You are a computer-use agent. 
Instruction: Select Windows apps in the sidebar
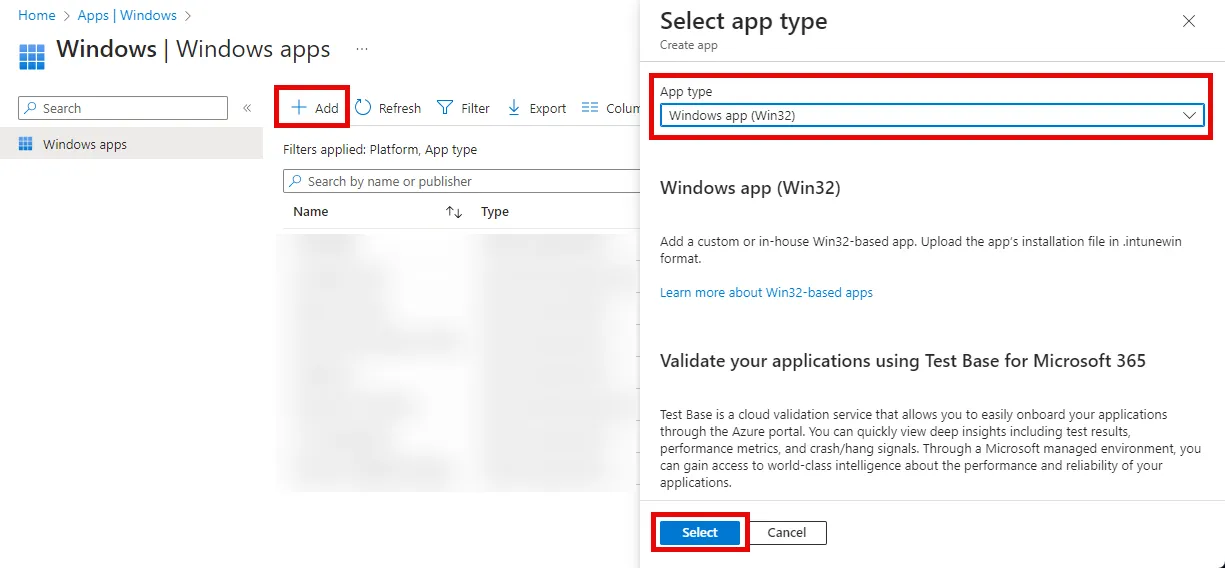coord(131,144)
